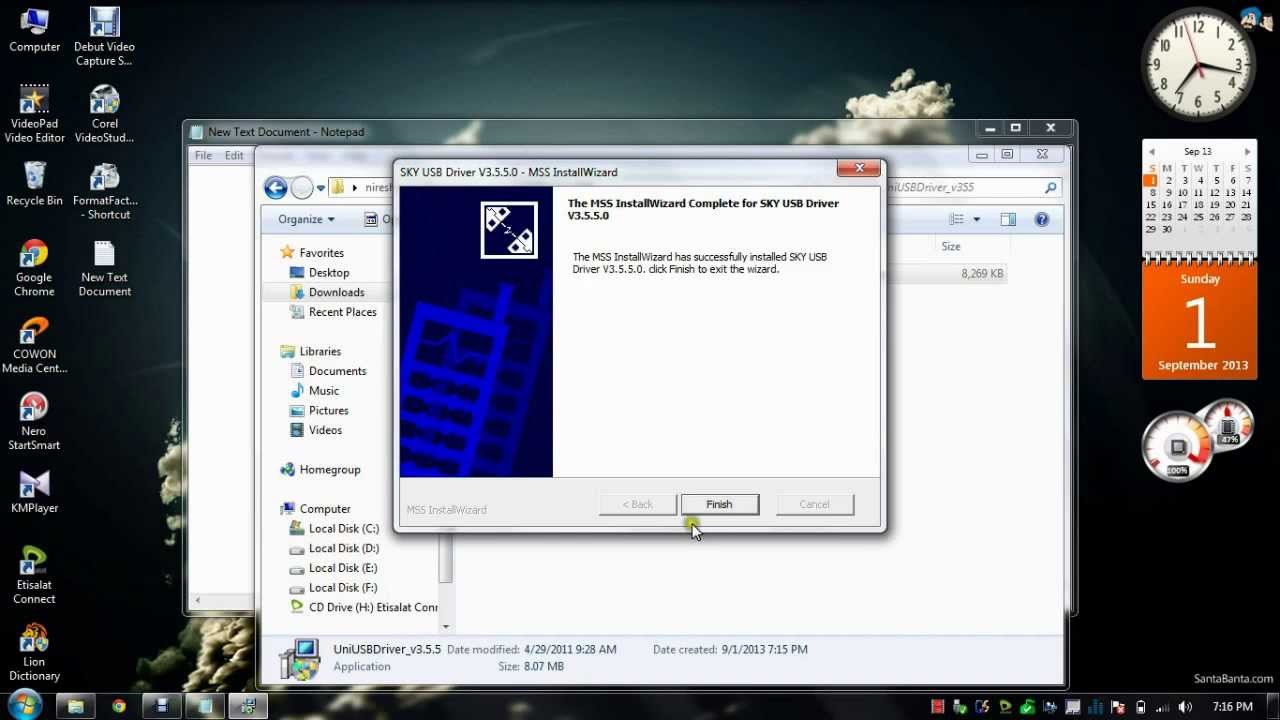Open Debut Video Capture desktop shortcut

[x=104, y=36]
